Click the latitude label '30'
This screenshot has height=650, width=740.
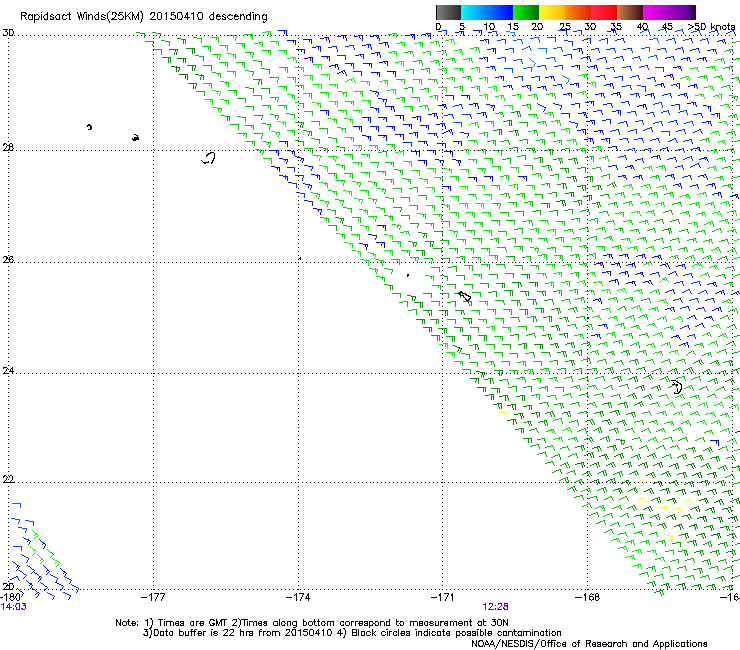[8, 33]
